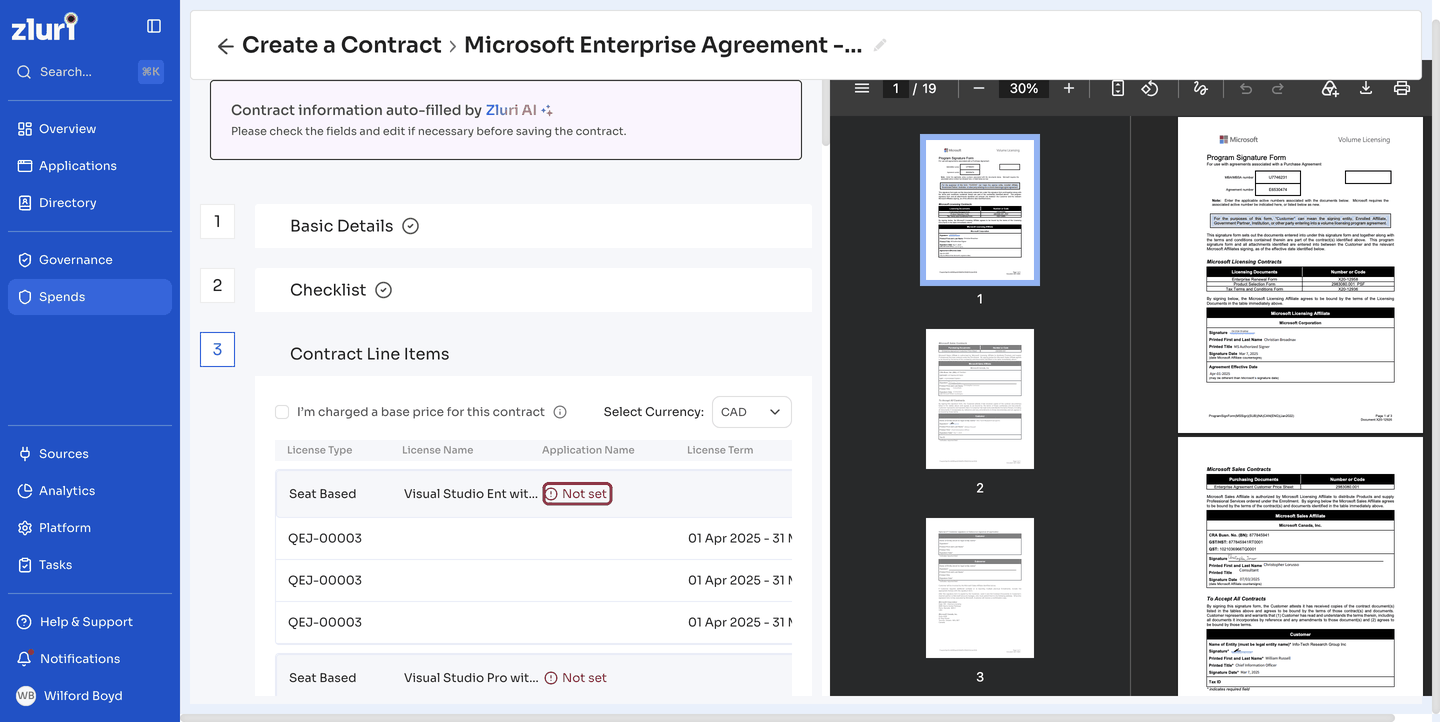Set application for Visual Studio Pro row
Viewport: 1440px width, 722px height.
[x=577, y=678]
